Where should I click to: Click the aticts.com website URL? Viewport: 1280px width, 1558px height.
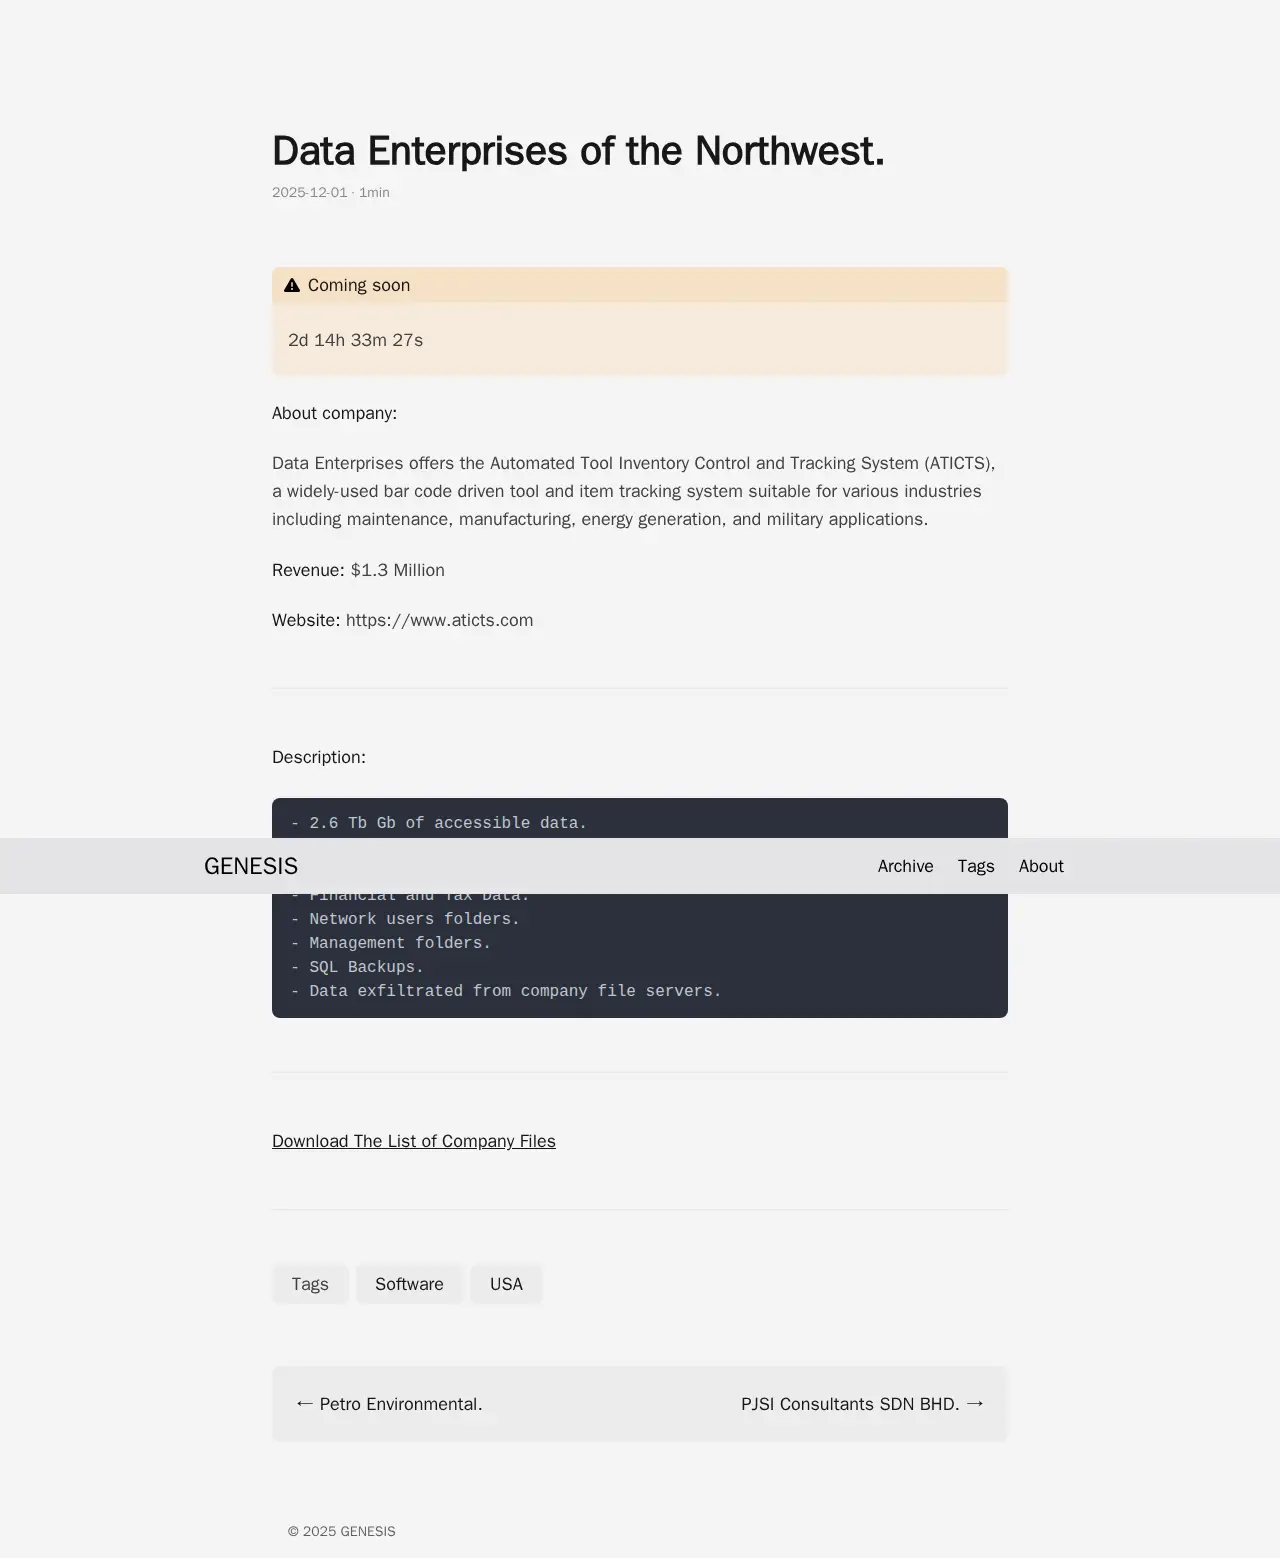(x=439, y=620)
